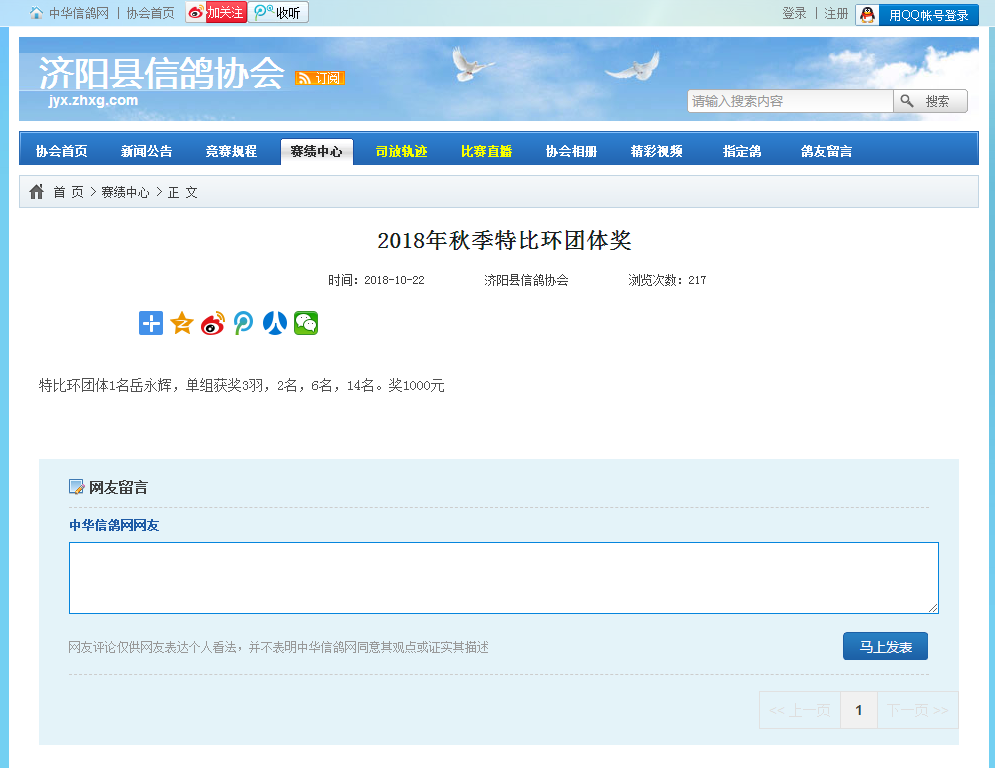The width and height of the screenshot is (995, 768).
Task: Share to Renren via the blue icon
Action: 275,323
